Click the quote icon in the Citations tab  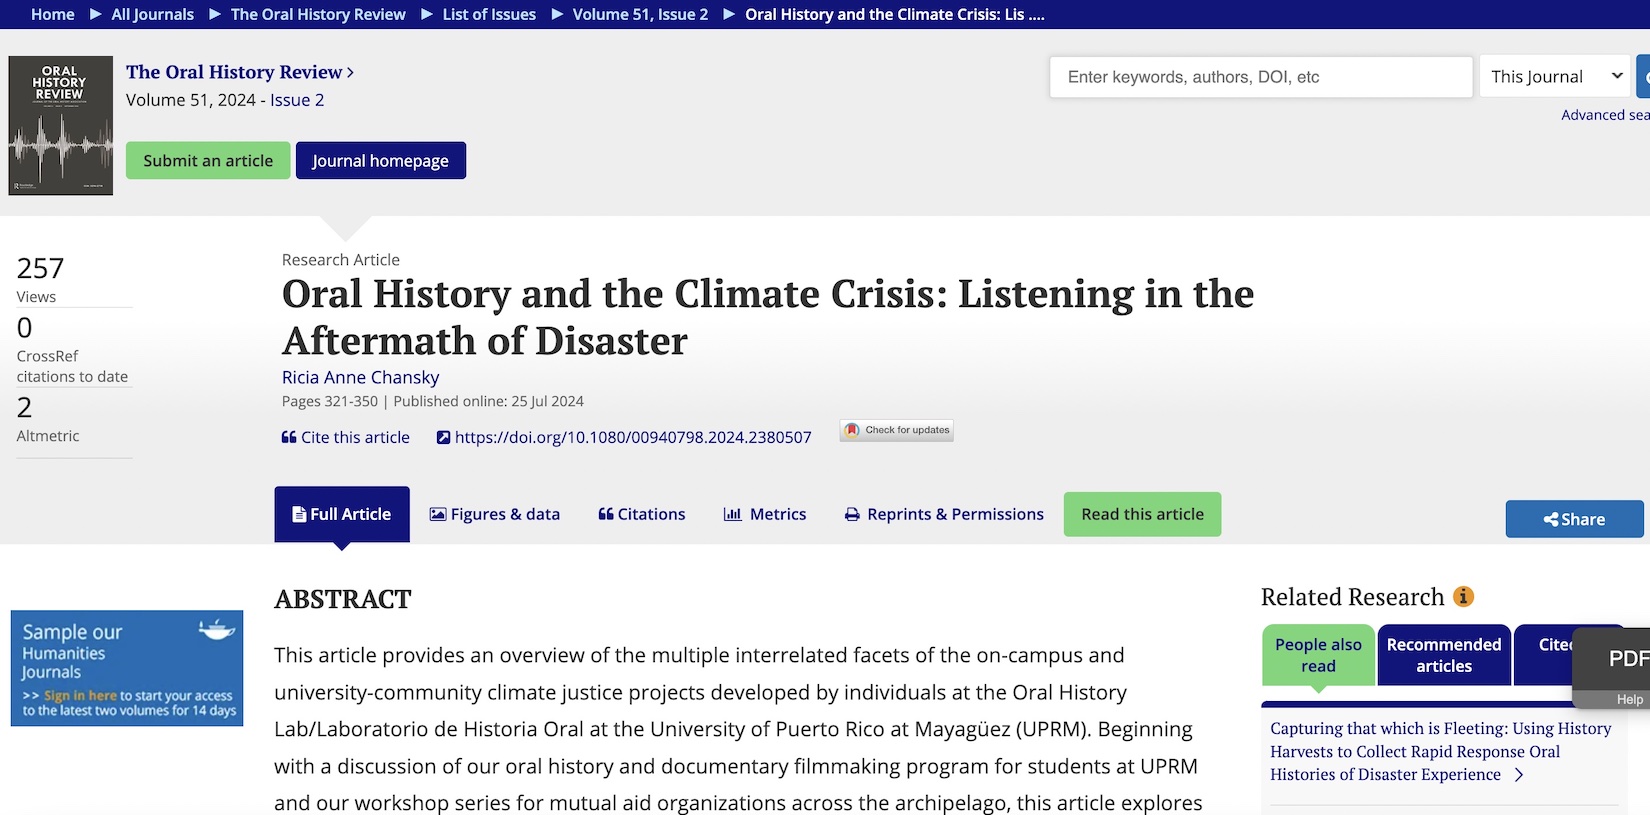tap(605, 514)
